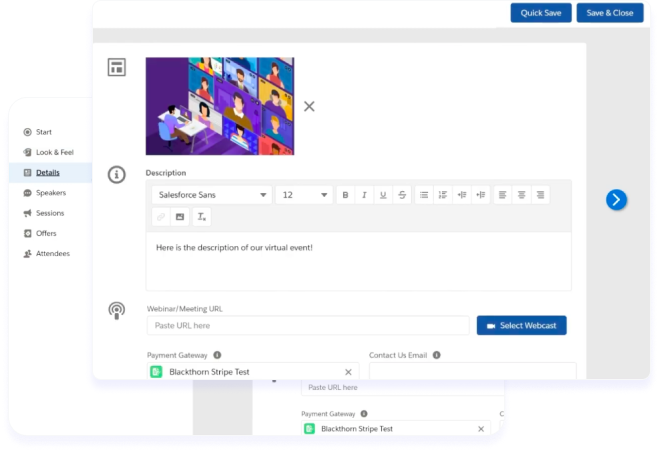Viewport: 659px width, 452px height.
Task: Click the Select Webcast button
Action: [522, 325]
